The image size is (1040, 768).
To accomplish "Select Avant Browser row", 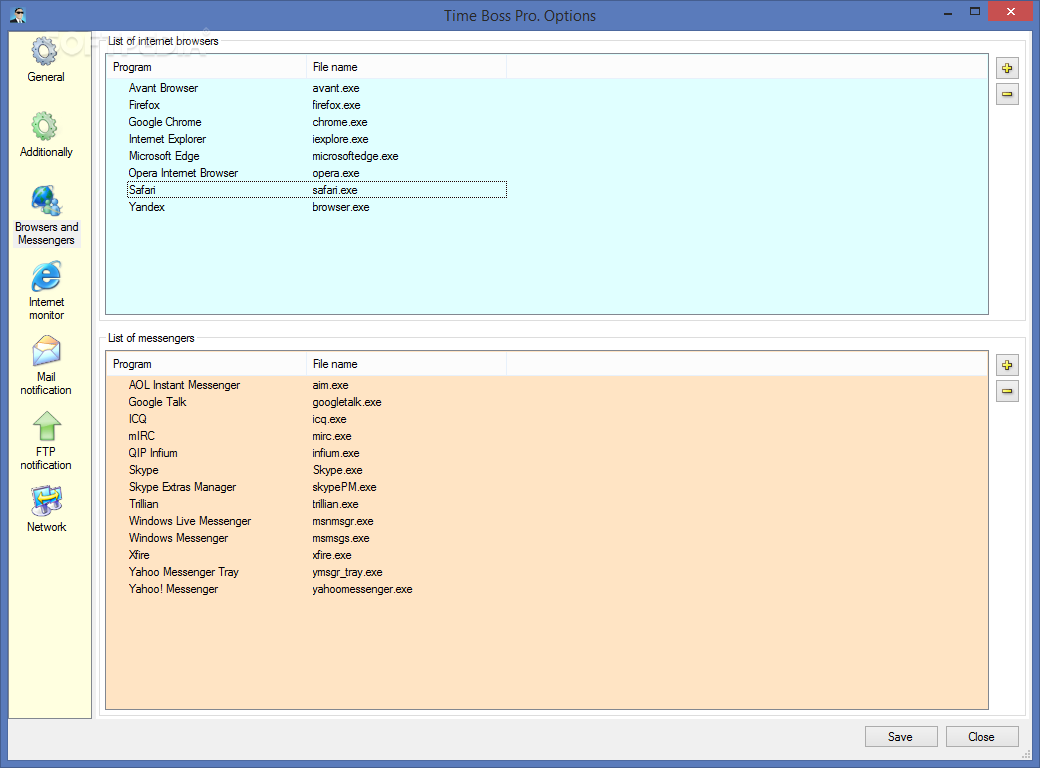I will click(x=316, y=88).
